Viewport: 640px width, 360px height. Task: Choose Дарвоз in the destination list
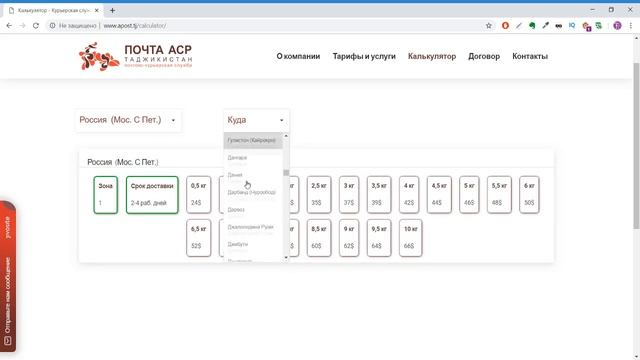(x=253, y=209)
